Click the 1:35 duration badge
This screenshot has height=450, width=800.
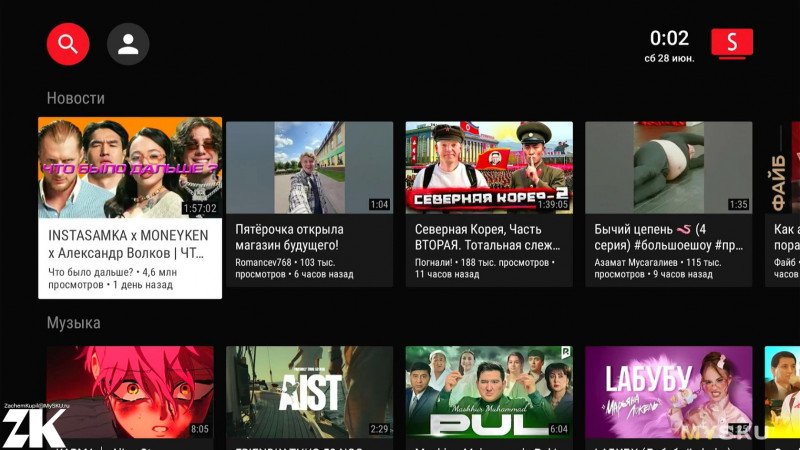pos(738,205)
